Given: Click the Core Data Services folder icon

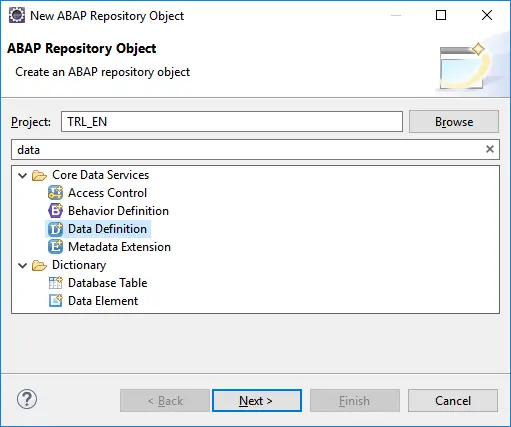Looking at the screenshot, I should [39, 175].
